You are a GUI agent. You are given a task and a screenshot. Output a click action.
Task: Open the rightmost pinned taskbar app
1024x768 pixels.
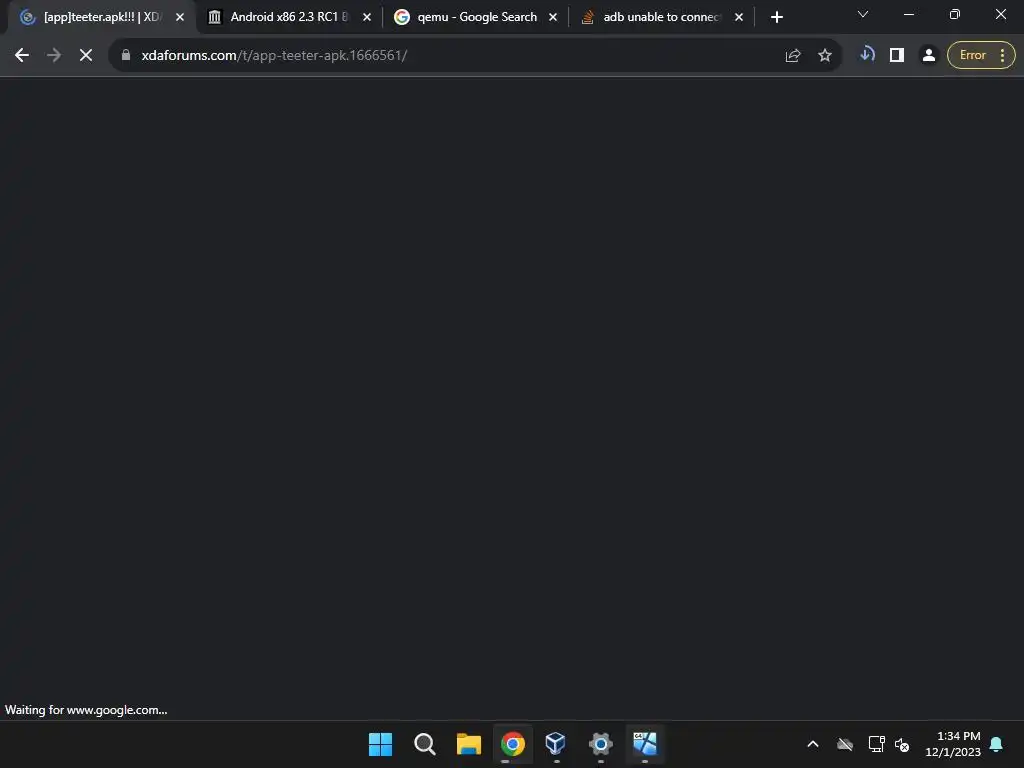(645, 744)
